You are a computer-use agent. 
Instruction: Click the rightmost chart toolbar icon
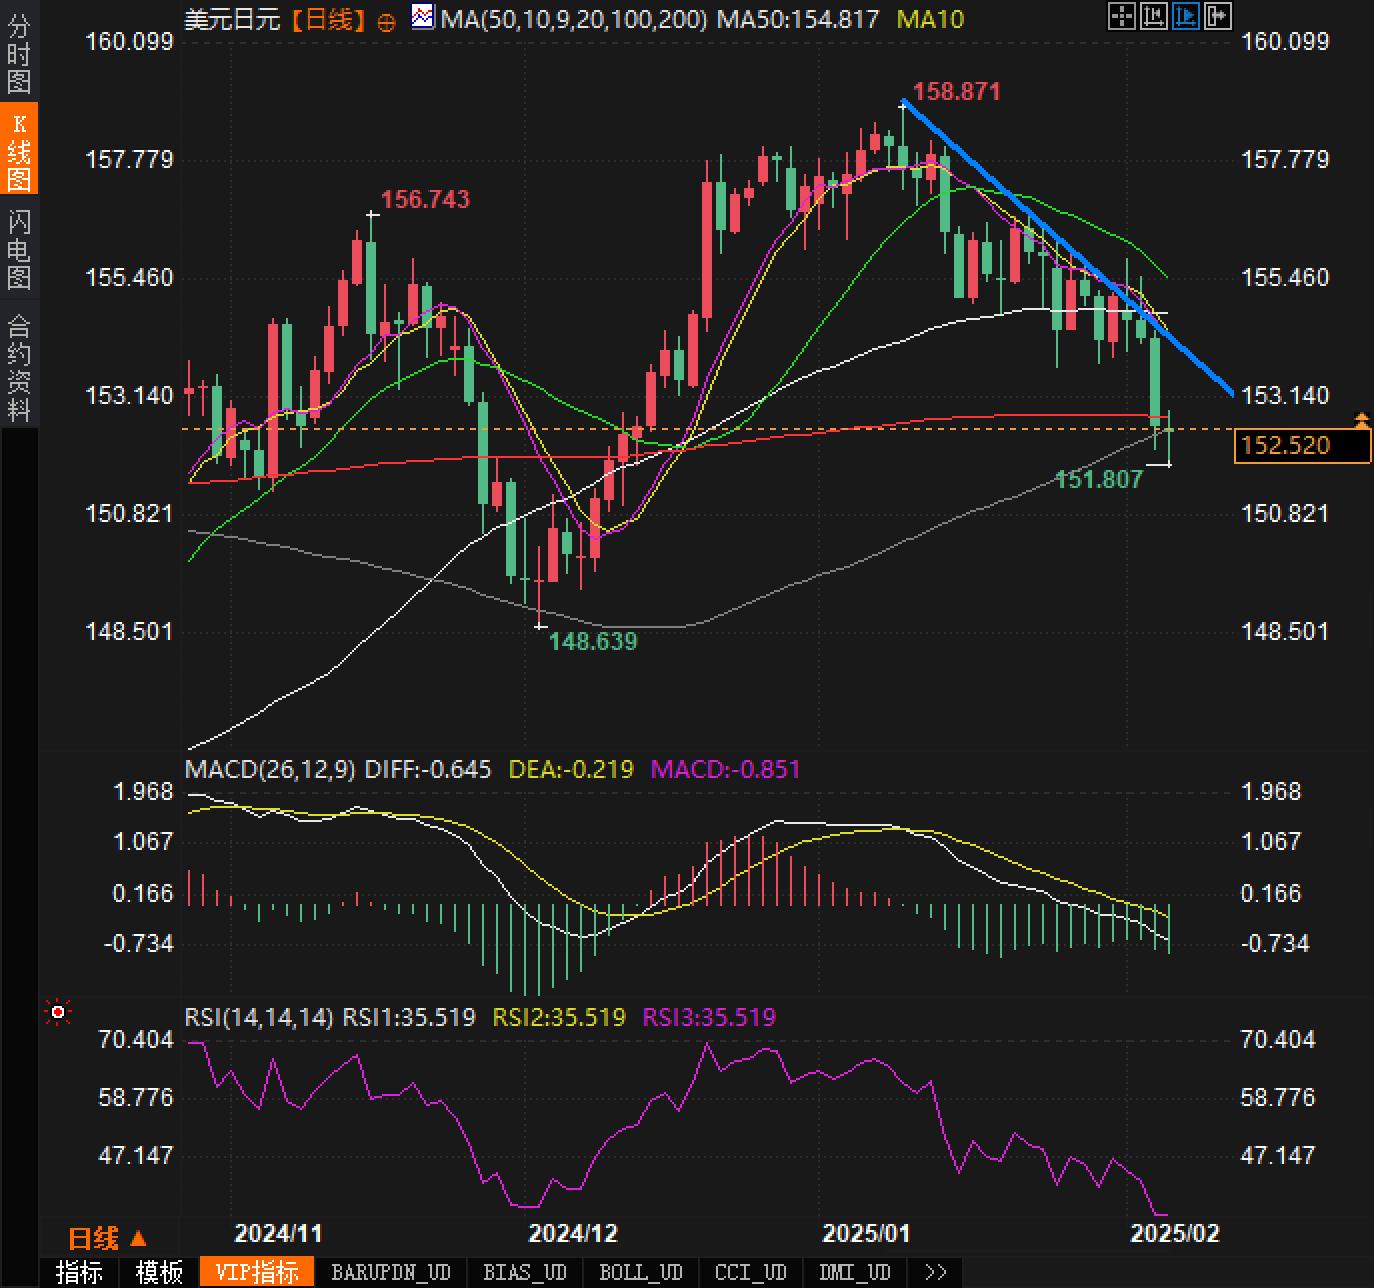pos(1218,16)
